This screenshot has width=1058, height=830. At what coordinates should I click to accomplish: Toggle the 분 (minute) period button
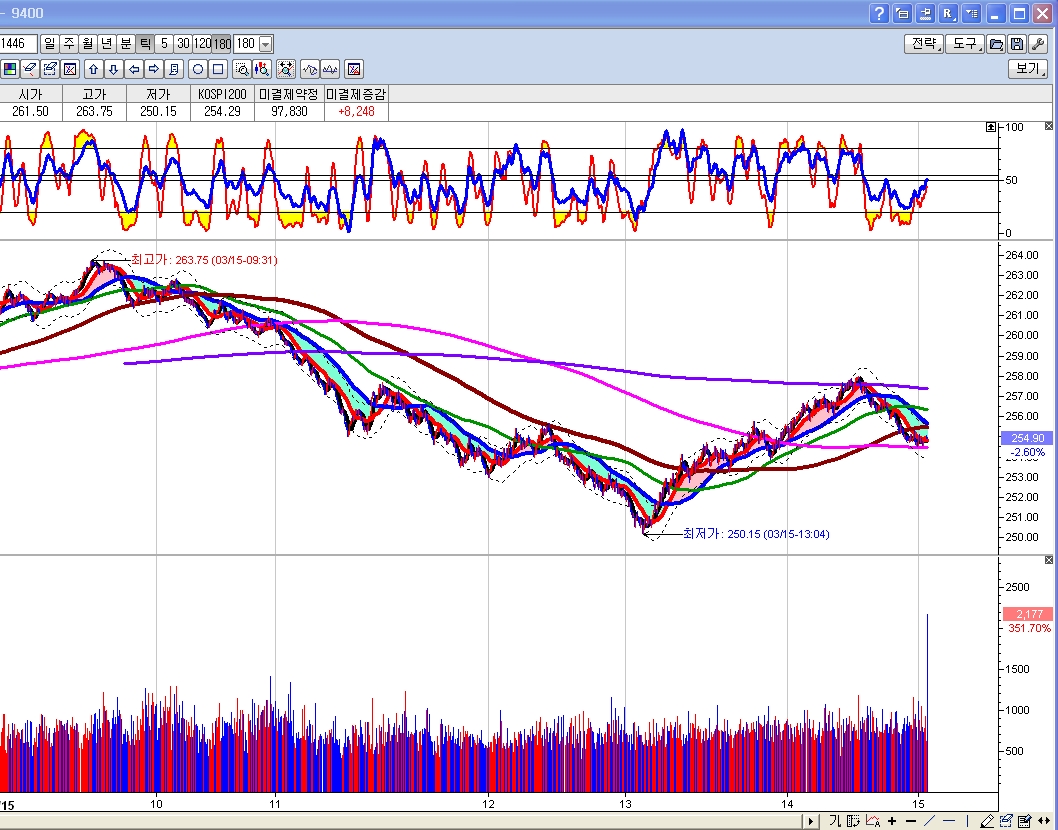pyautogui.click(x=126, y=44)
